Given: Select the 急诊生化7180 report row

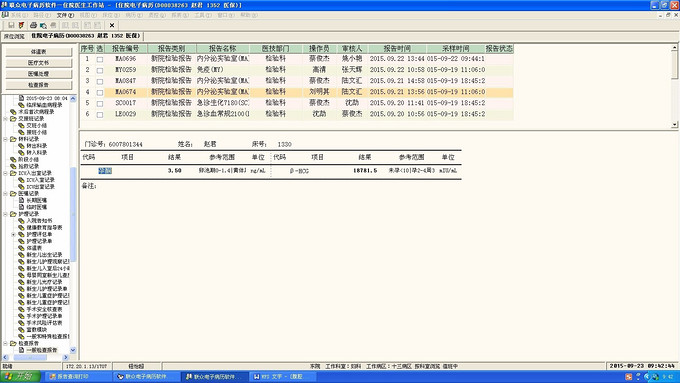Looking at the screenshot, I should point(297,103).
